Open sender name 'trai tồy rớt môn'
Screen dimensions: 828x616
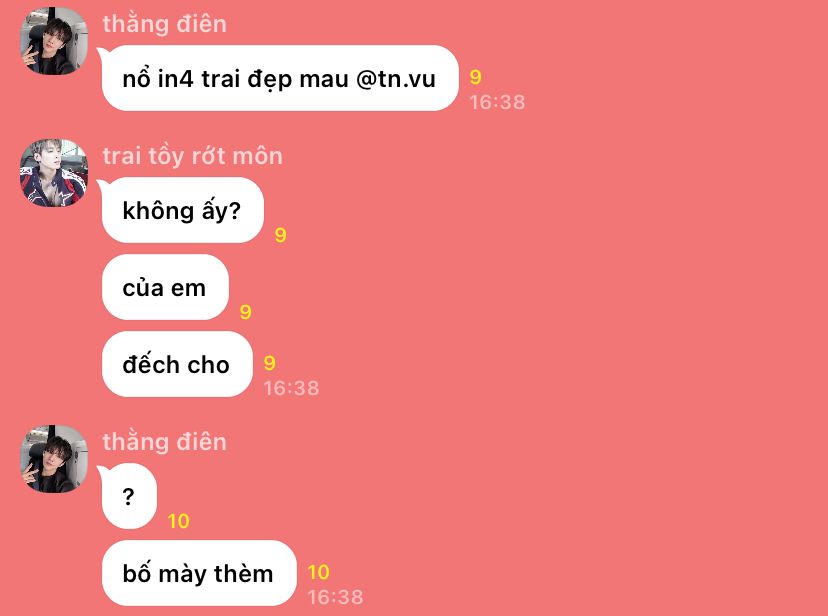tap(193, 156)
